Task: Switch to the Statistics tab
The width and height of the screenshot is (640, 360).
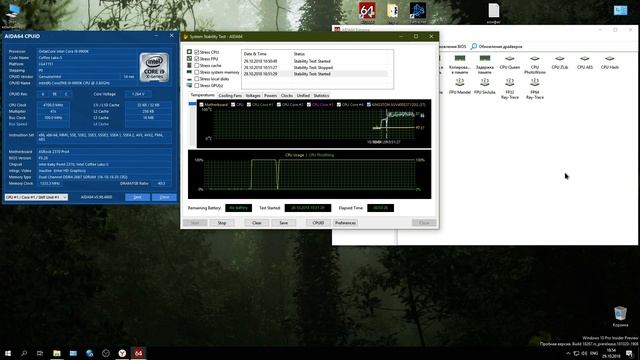Action: (x=321, y=96)
